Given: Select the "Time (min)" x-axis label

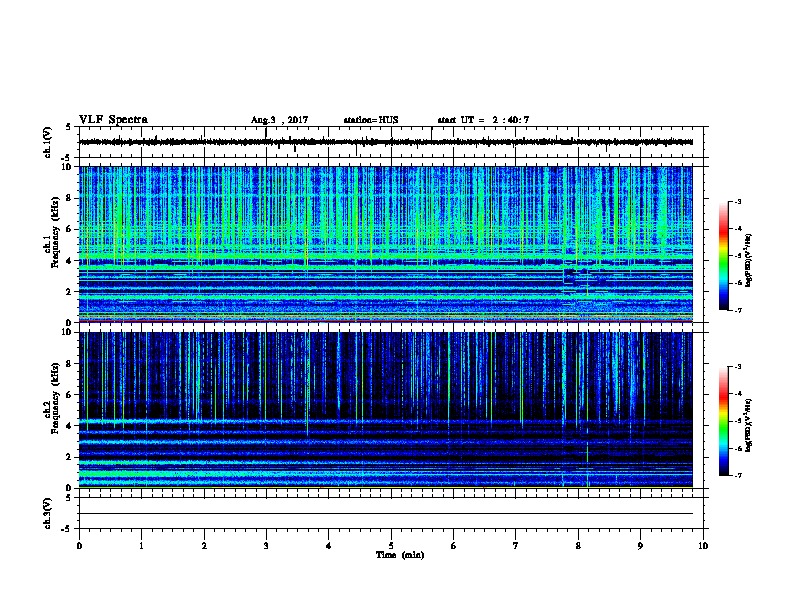Looking at the screenshot, I should click(x=400, y=555).
